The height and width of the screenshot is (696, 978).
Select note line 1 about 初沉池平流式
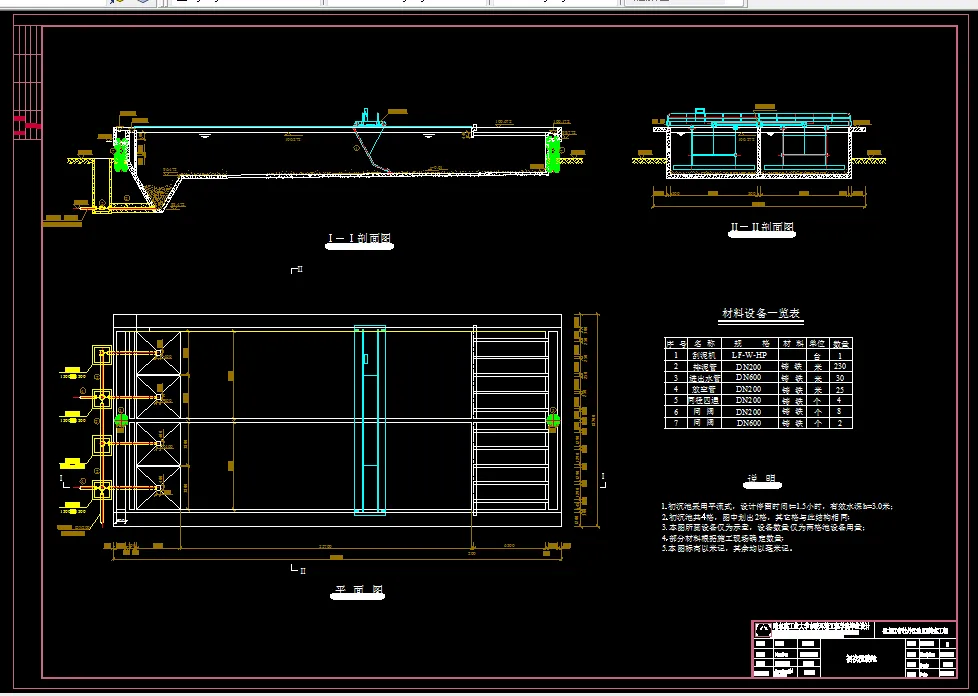pos(777,506)
